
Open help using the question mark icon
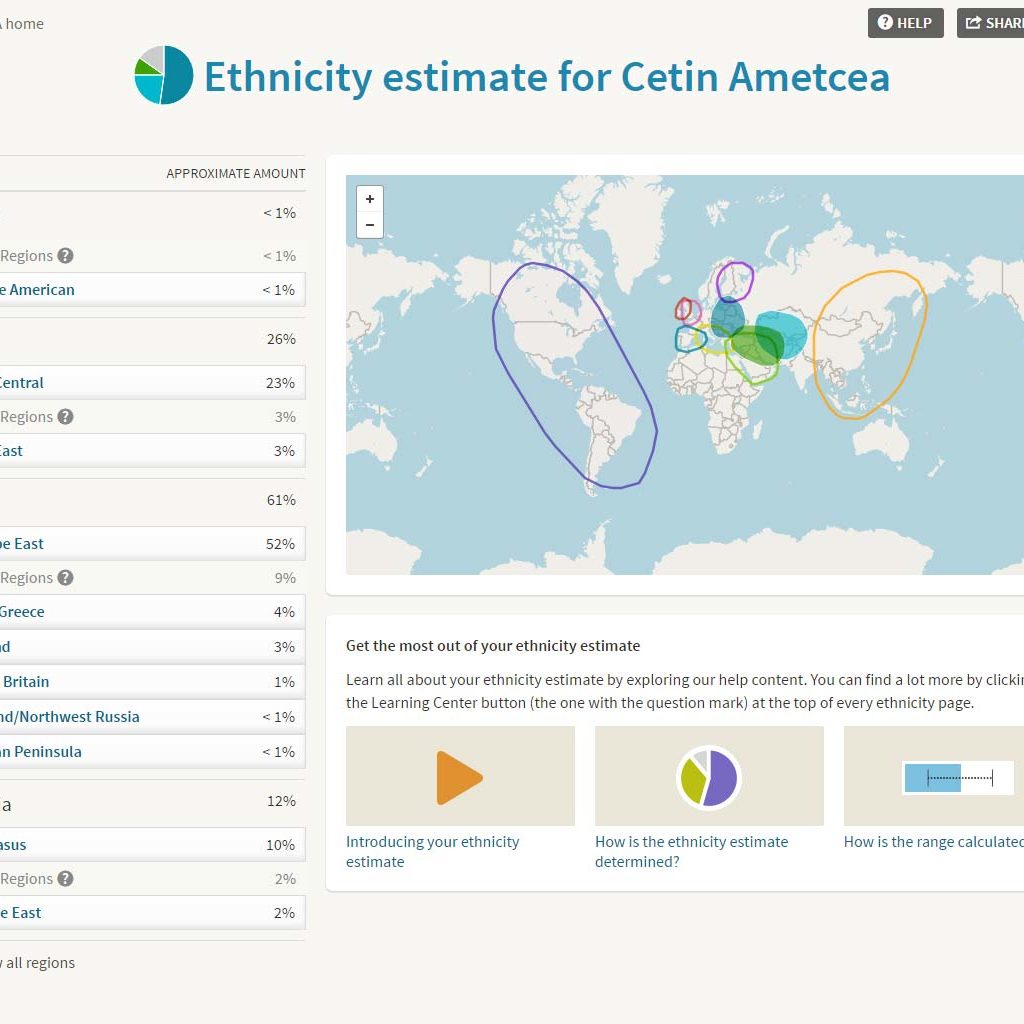coord(885,22)
